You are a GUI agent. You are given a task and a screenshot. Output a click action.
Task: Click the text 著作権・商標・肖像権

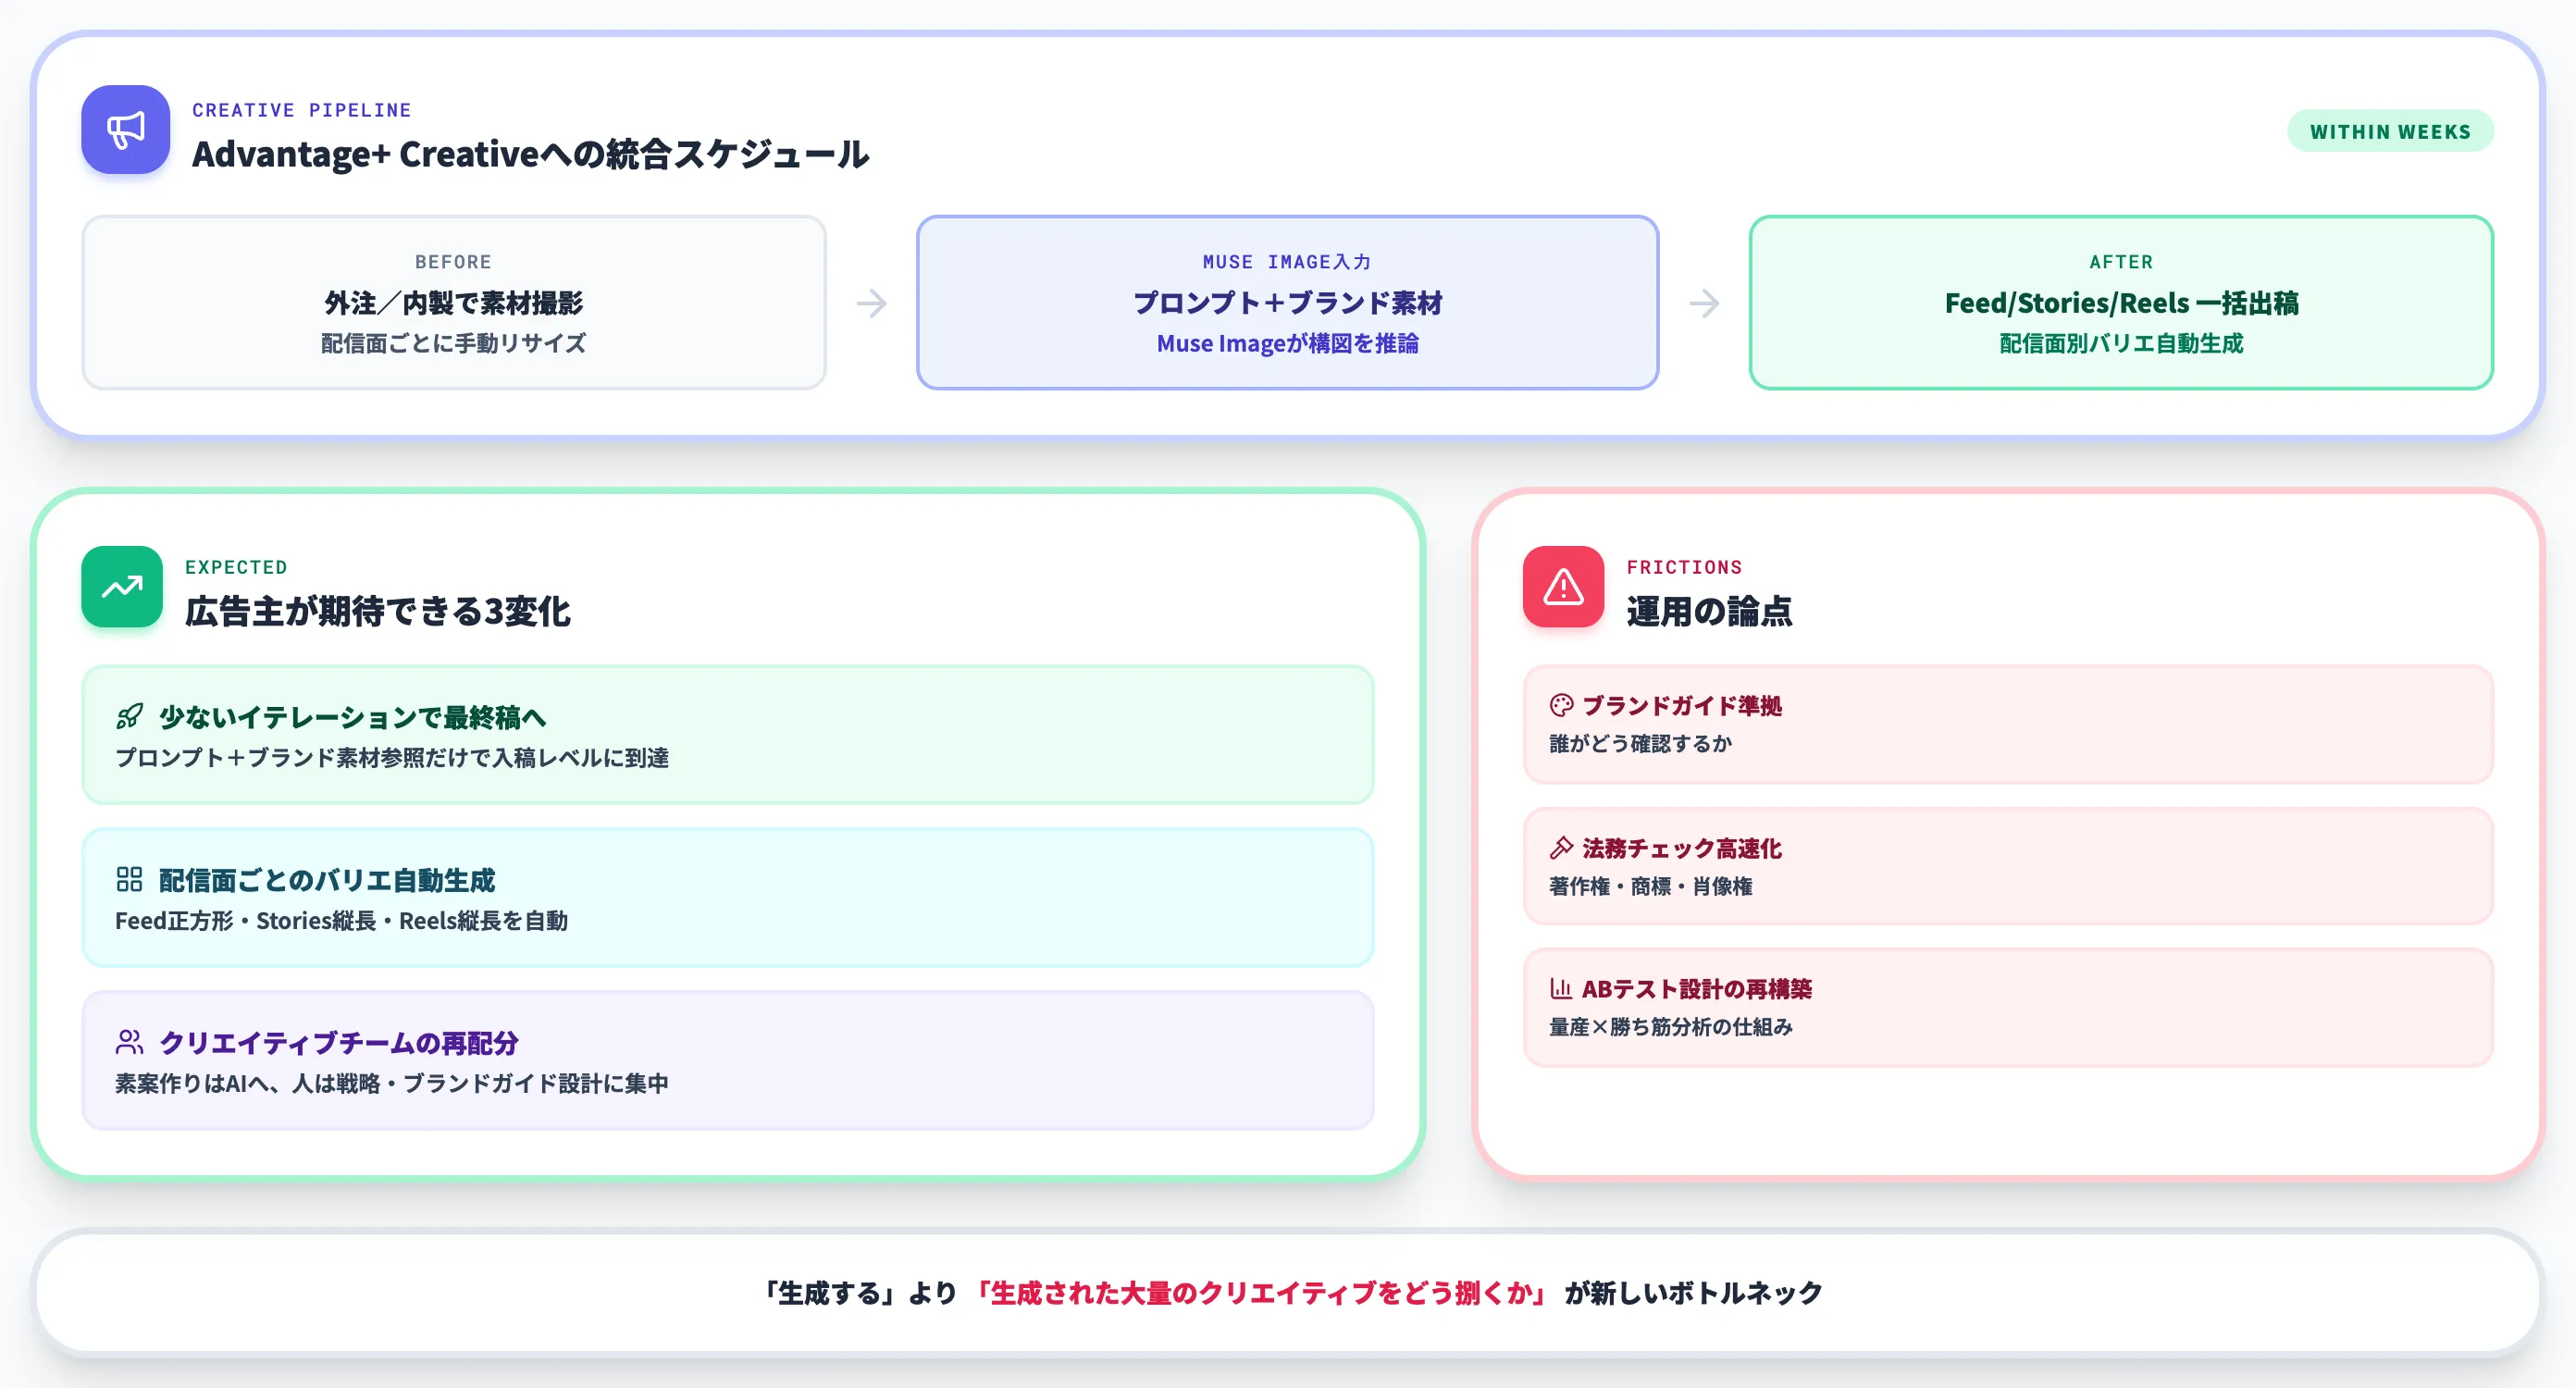pyautogui.click(x=1650, y=886)
